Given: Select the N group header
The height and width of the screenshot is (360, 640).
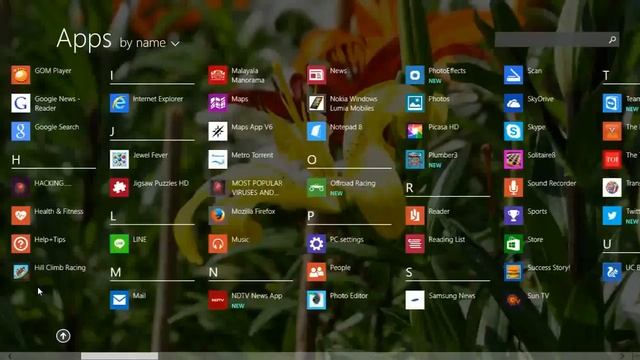Looking at the screenshot, I should pos(213,272).
